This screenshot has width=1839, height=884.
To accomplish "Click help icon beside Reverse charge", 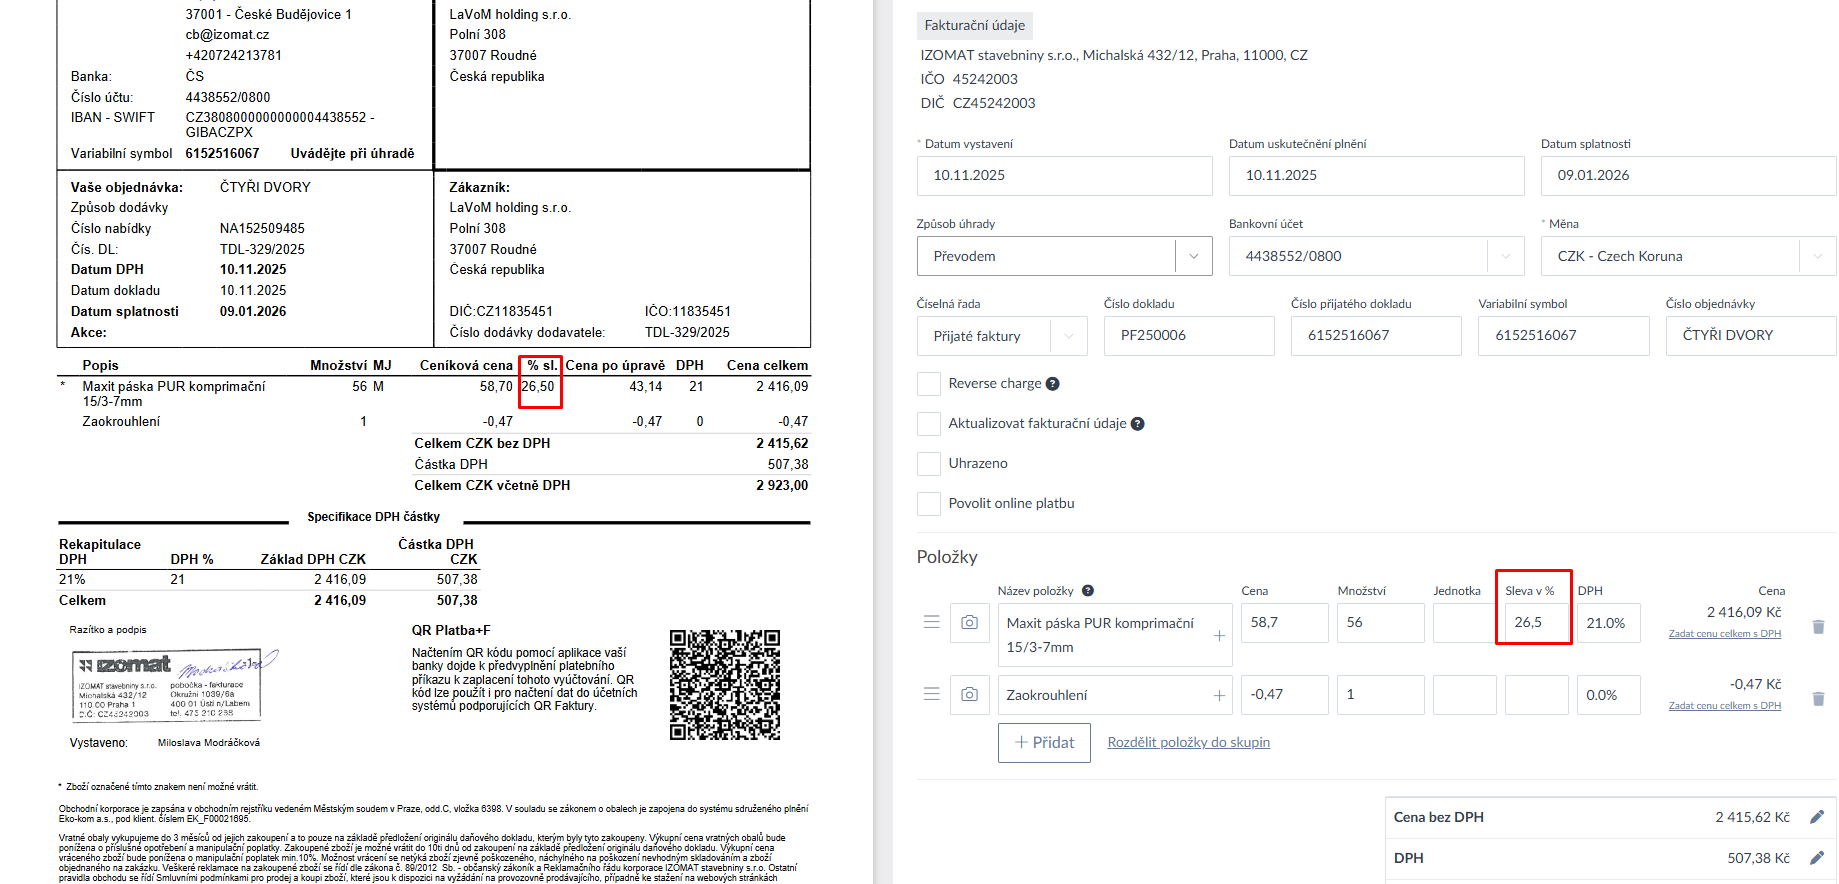I will click(x=1052, y=384).
